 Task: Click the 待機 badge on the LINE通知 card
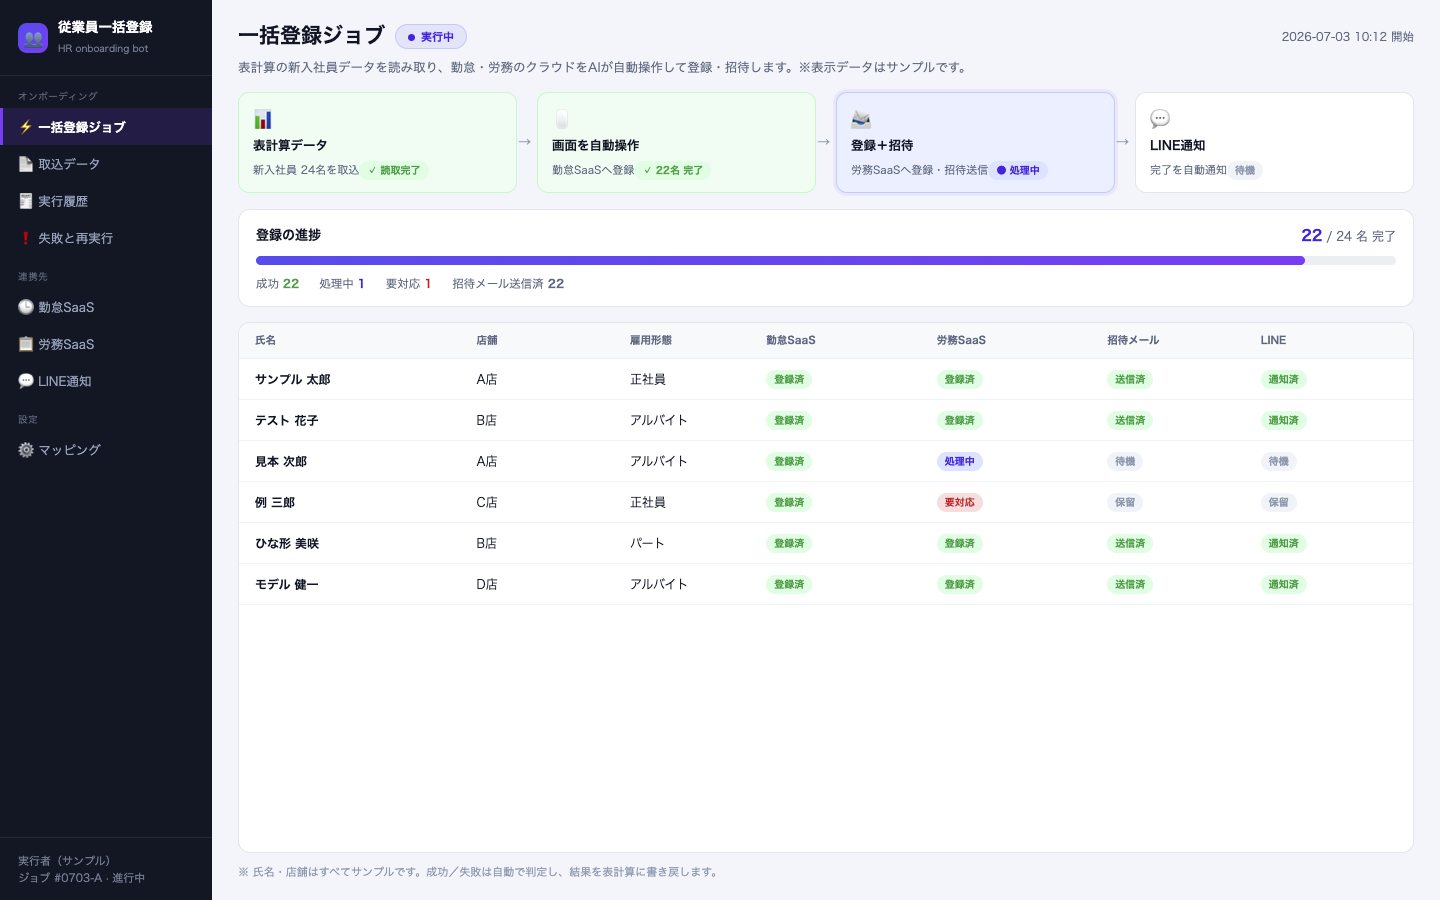tap(1245, 170)
